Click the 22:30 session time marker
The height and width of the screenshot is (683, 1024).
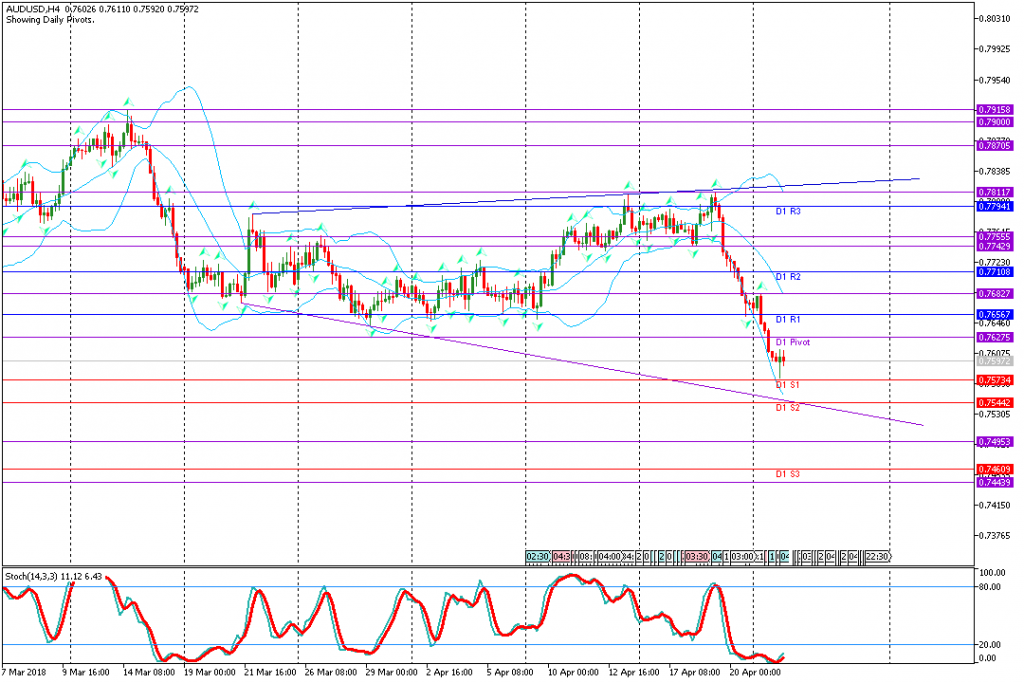point(877,556)
